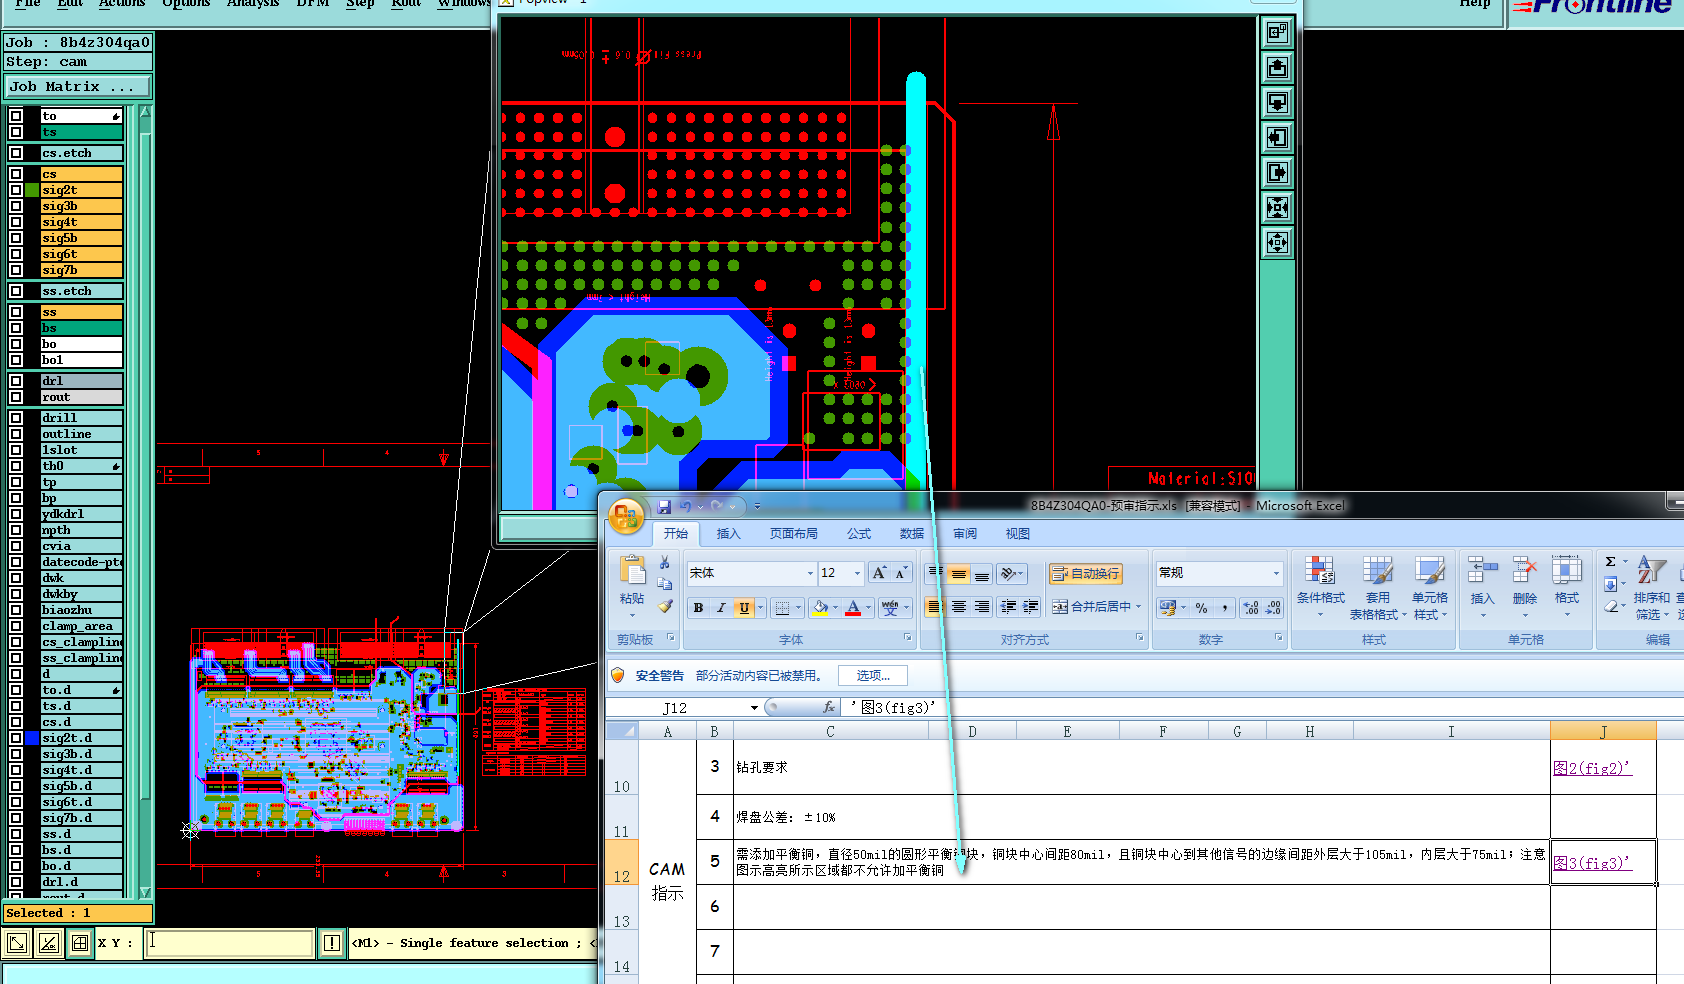Click the Job Matrix button

coord(78,87)
